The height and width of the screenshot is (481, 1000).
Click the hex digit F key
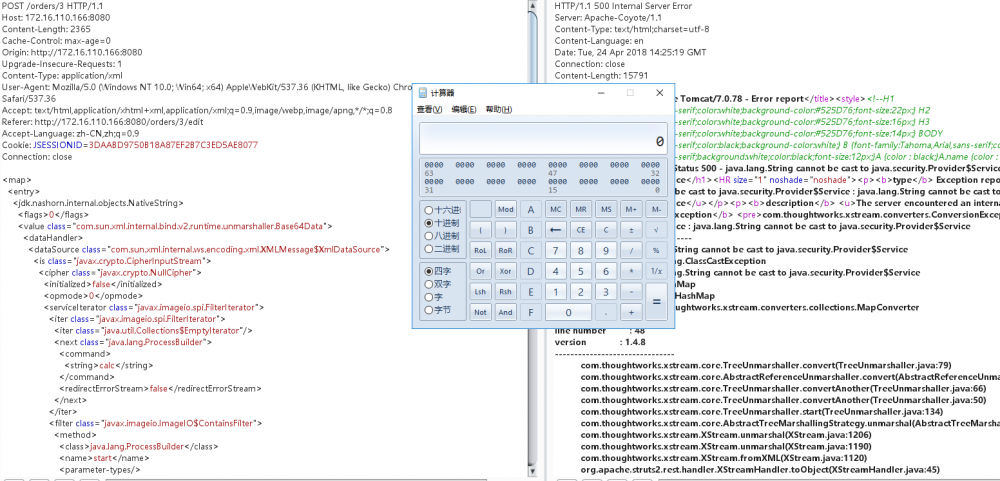coord(531,312)
